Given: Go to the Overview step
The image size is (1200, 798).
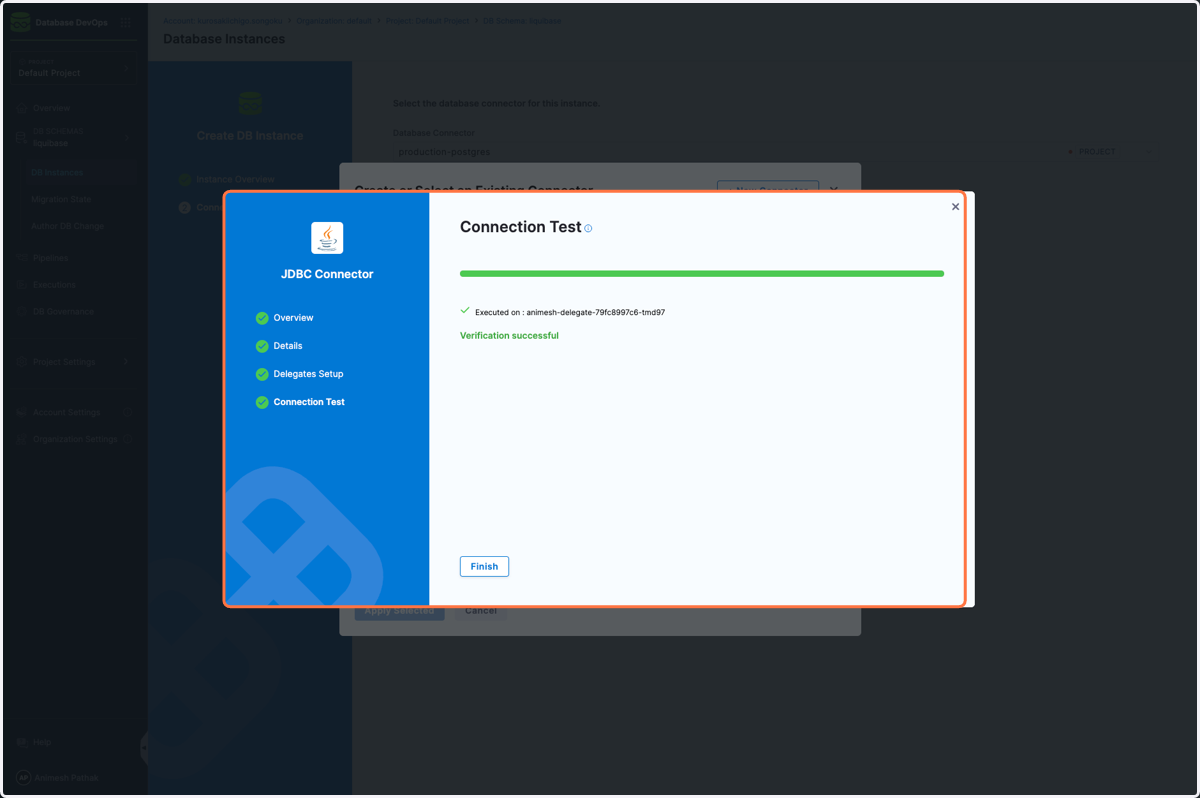Looking at the screenshot, I should point(293,318).
